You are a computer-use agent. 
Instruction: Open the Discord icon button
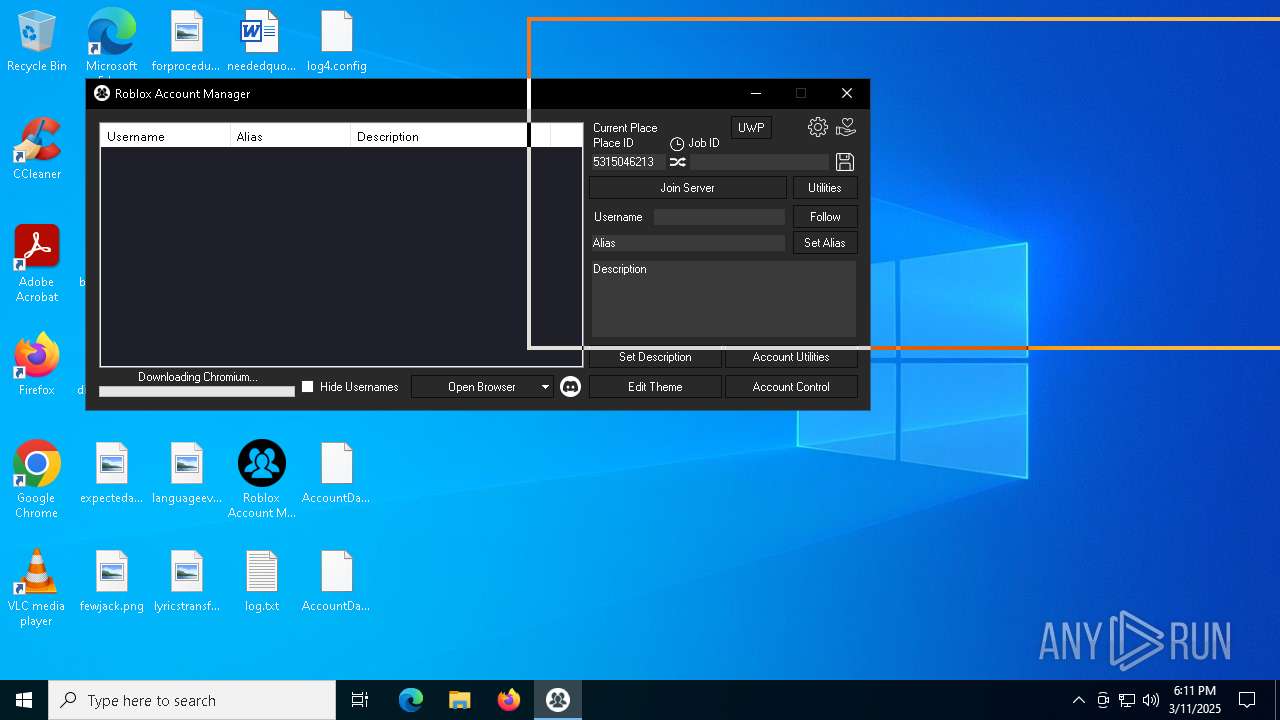pos(570,386)
